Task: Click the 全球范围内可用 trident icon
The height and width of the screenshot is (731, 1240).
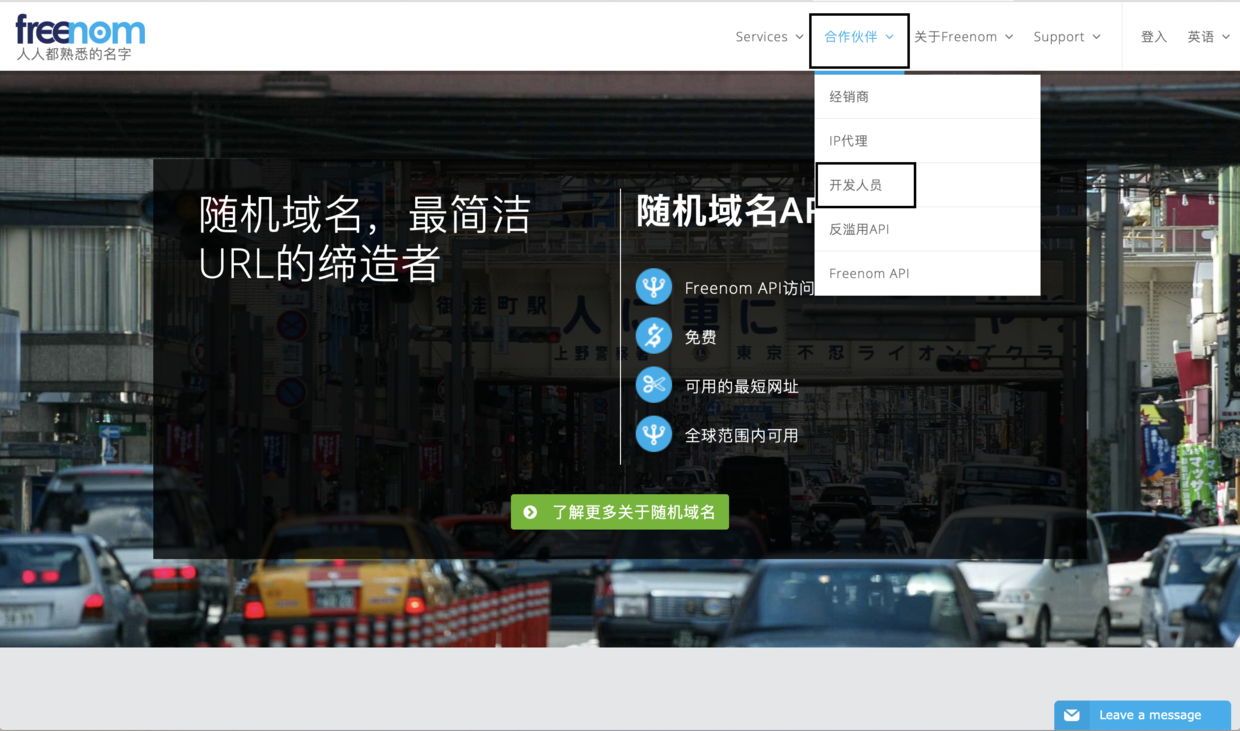Action: coord(654,434)
